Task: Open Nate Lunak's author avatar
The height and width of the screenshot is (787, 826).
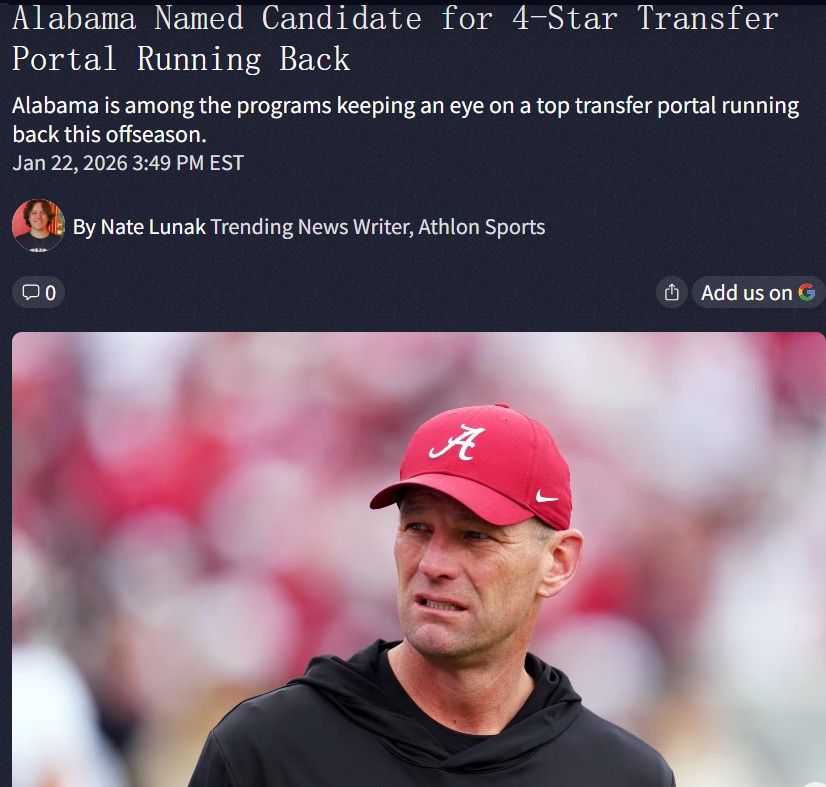Action: [x=38, y=225]
